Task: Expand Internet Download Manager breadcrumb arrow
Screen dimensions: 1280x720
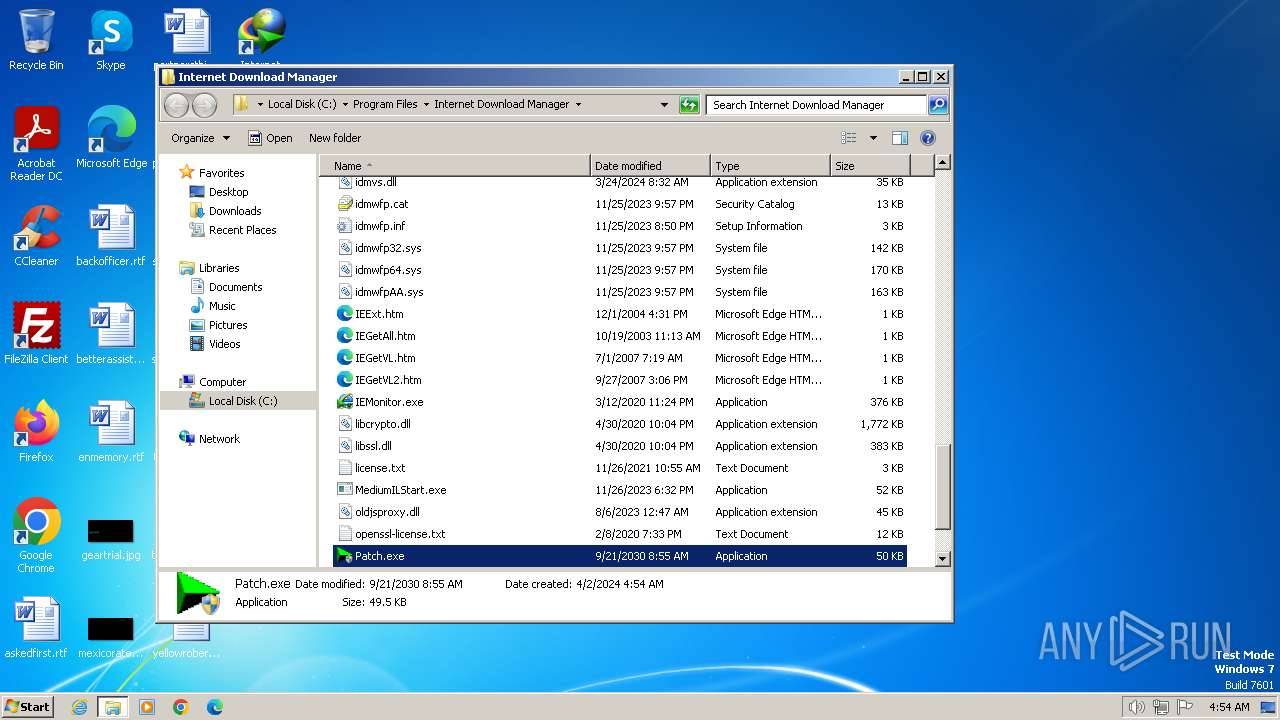Action: click(578, 104)
